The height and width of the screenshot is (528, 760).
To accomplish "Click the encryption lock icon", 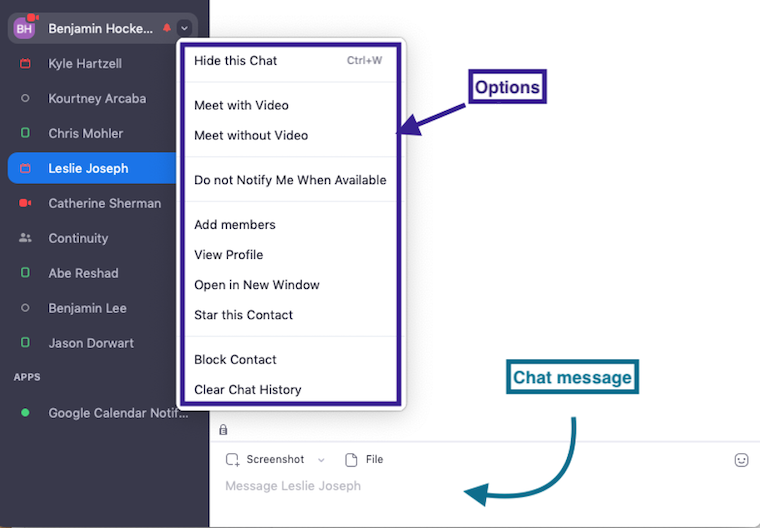I will click(223, 430).
